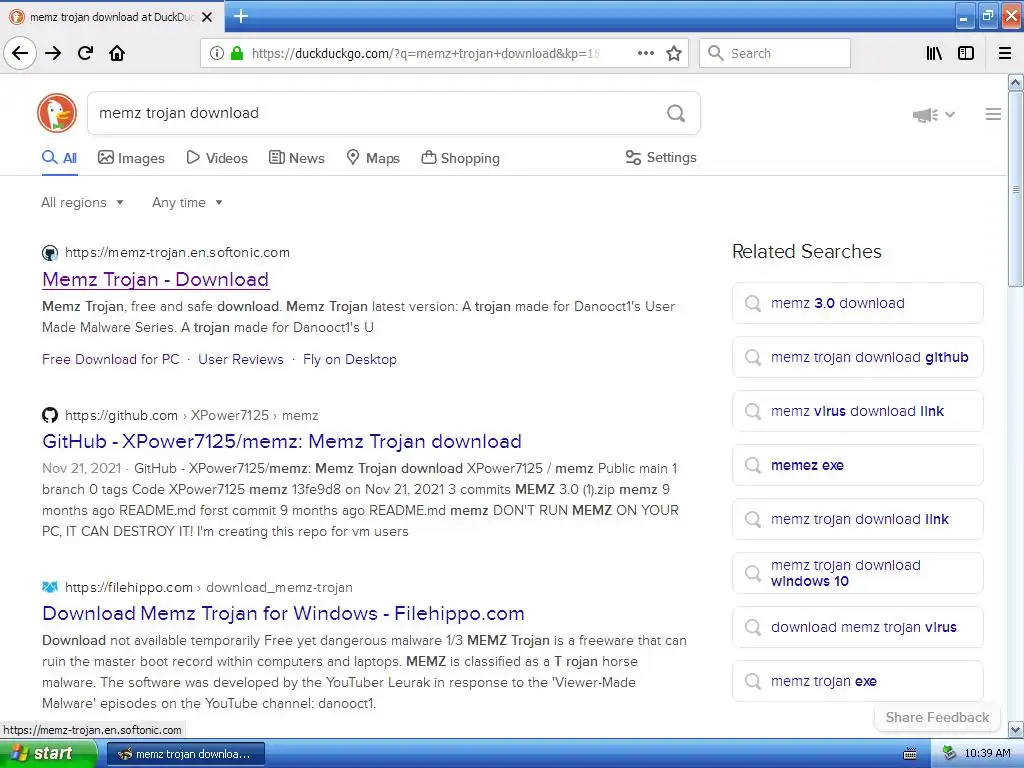Click the vertical scrollbar thumb
Viewport: 1024px width, 768px height.
1016,189
